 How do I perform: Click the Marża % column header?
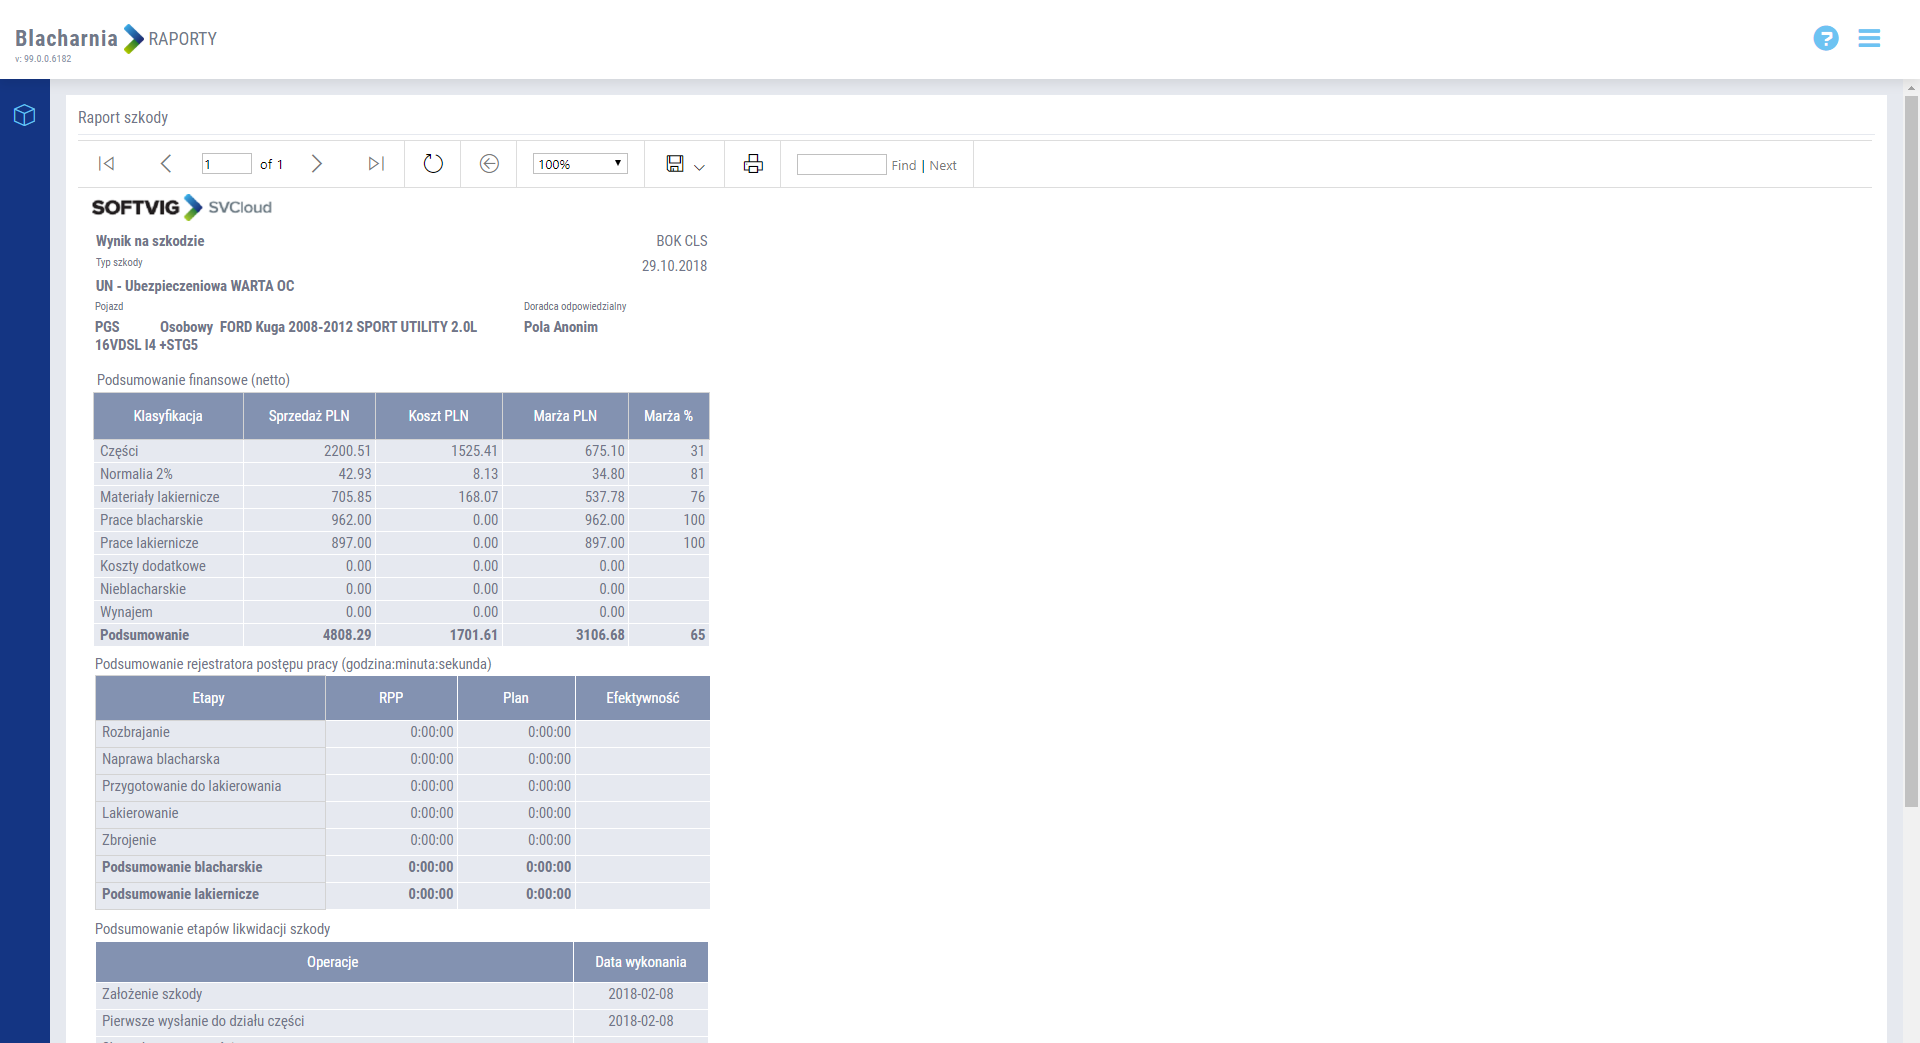pyautogui.click(x=668, y=416)
